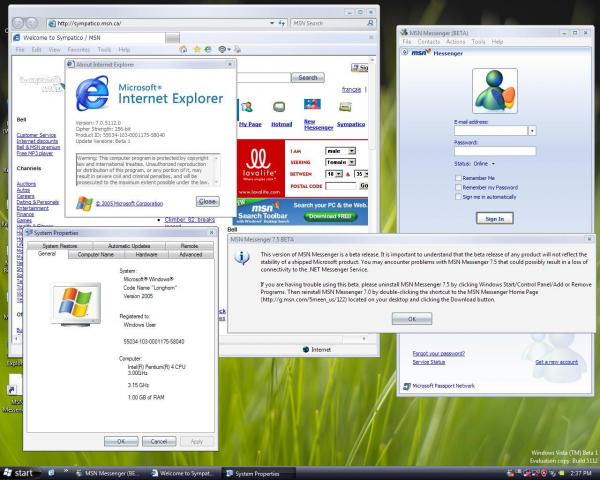600x480 pixels.
Task: Open the Favorites star icon in IE
Action: coord(197,49)
